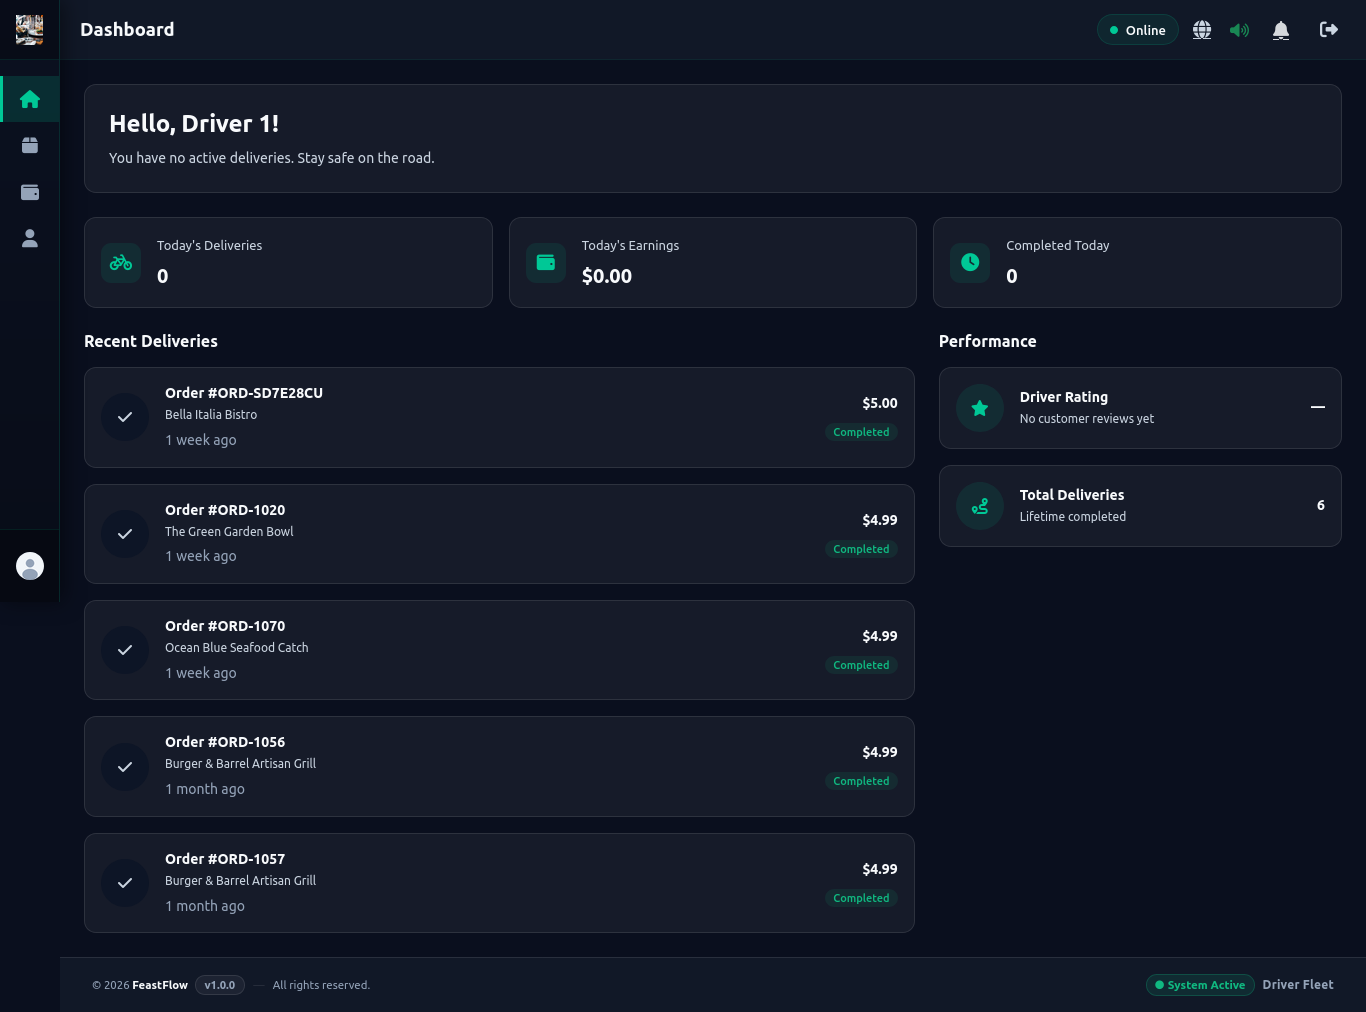Click the System Active status badge
The height and width of the screenshot is (1012, 1366).
pyautogui.click(x=1200, y=985)
